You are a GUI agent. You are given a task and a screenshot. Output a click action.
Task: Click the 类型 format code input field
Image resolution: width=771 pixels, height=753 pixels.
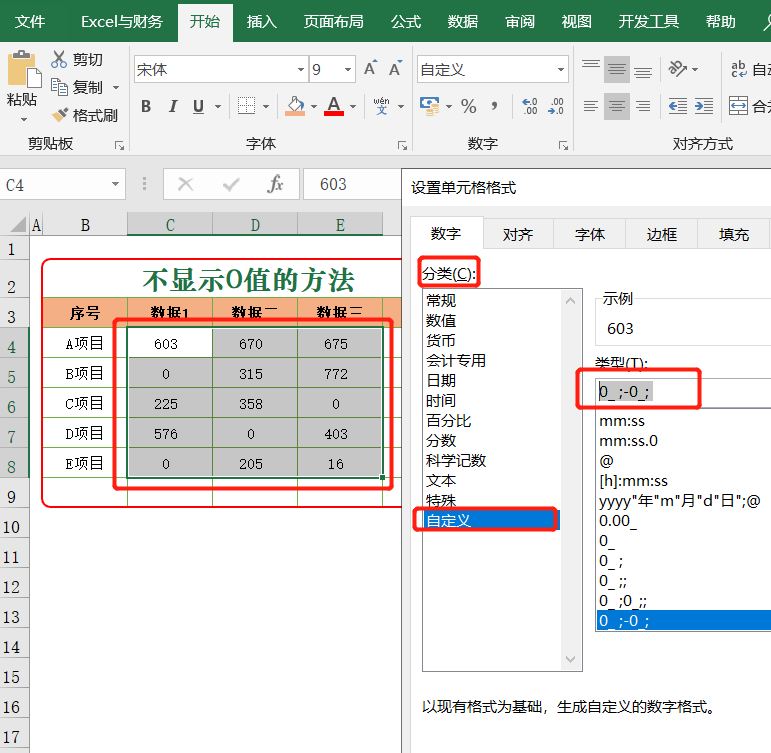(683, 392)
